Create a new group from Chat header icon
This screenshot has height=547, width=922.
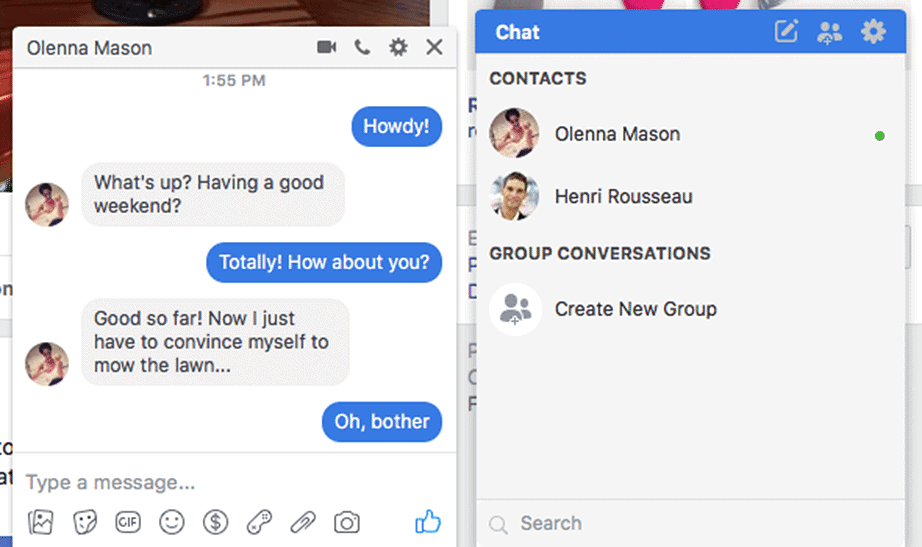tap(830, 32)
